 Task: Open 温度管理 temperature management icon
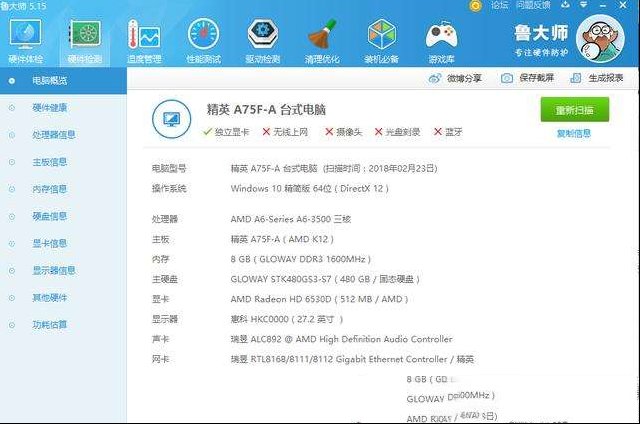[144, 42]
